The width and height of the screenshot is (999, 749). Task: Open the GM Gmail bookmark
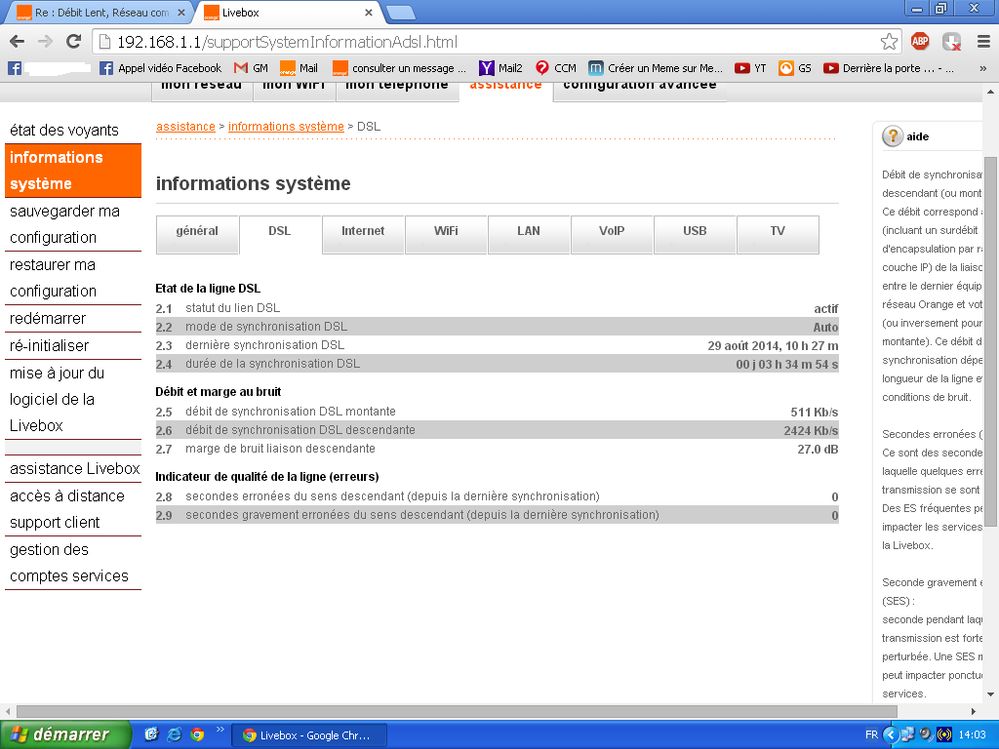[x=251, y=68]
